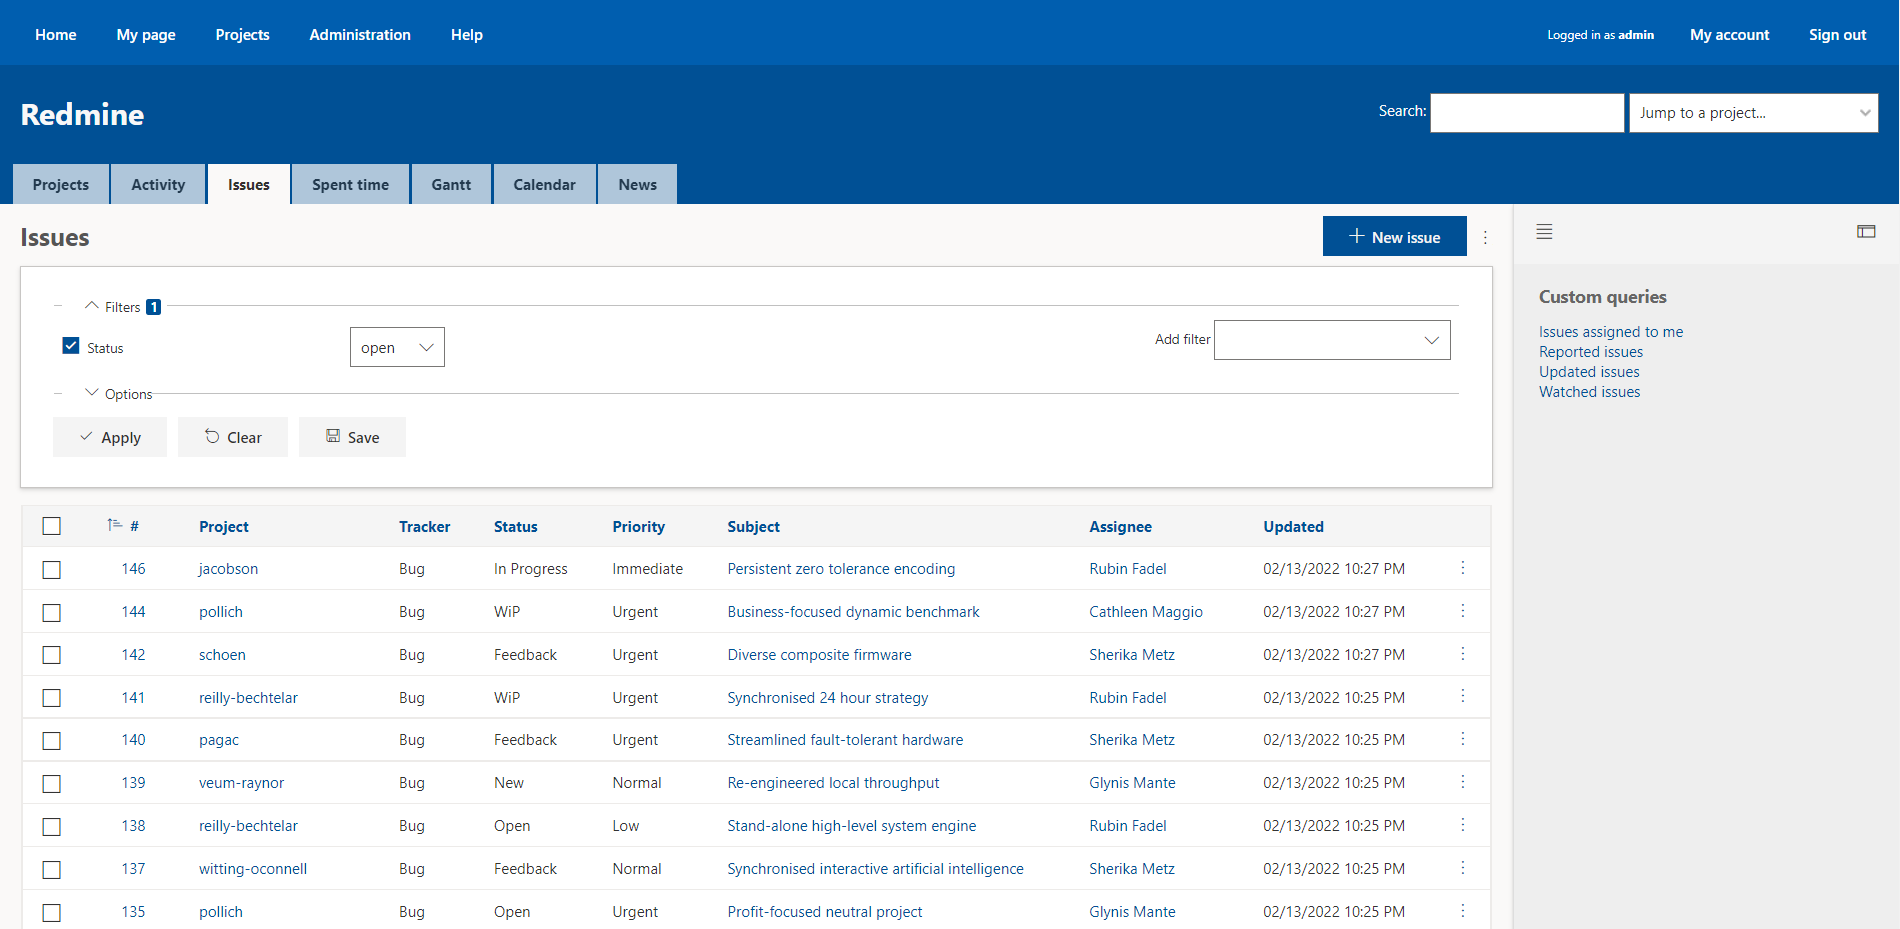Click the hamburger menu icon in sidebar
Viewport: 1900px width, 929px height.
click(x=1544, y=232)
